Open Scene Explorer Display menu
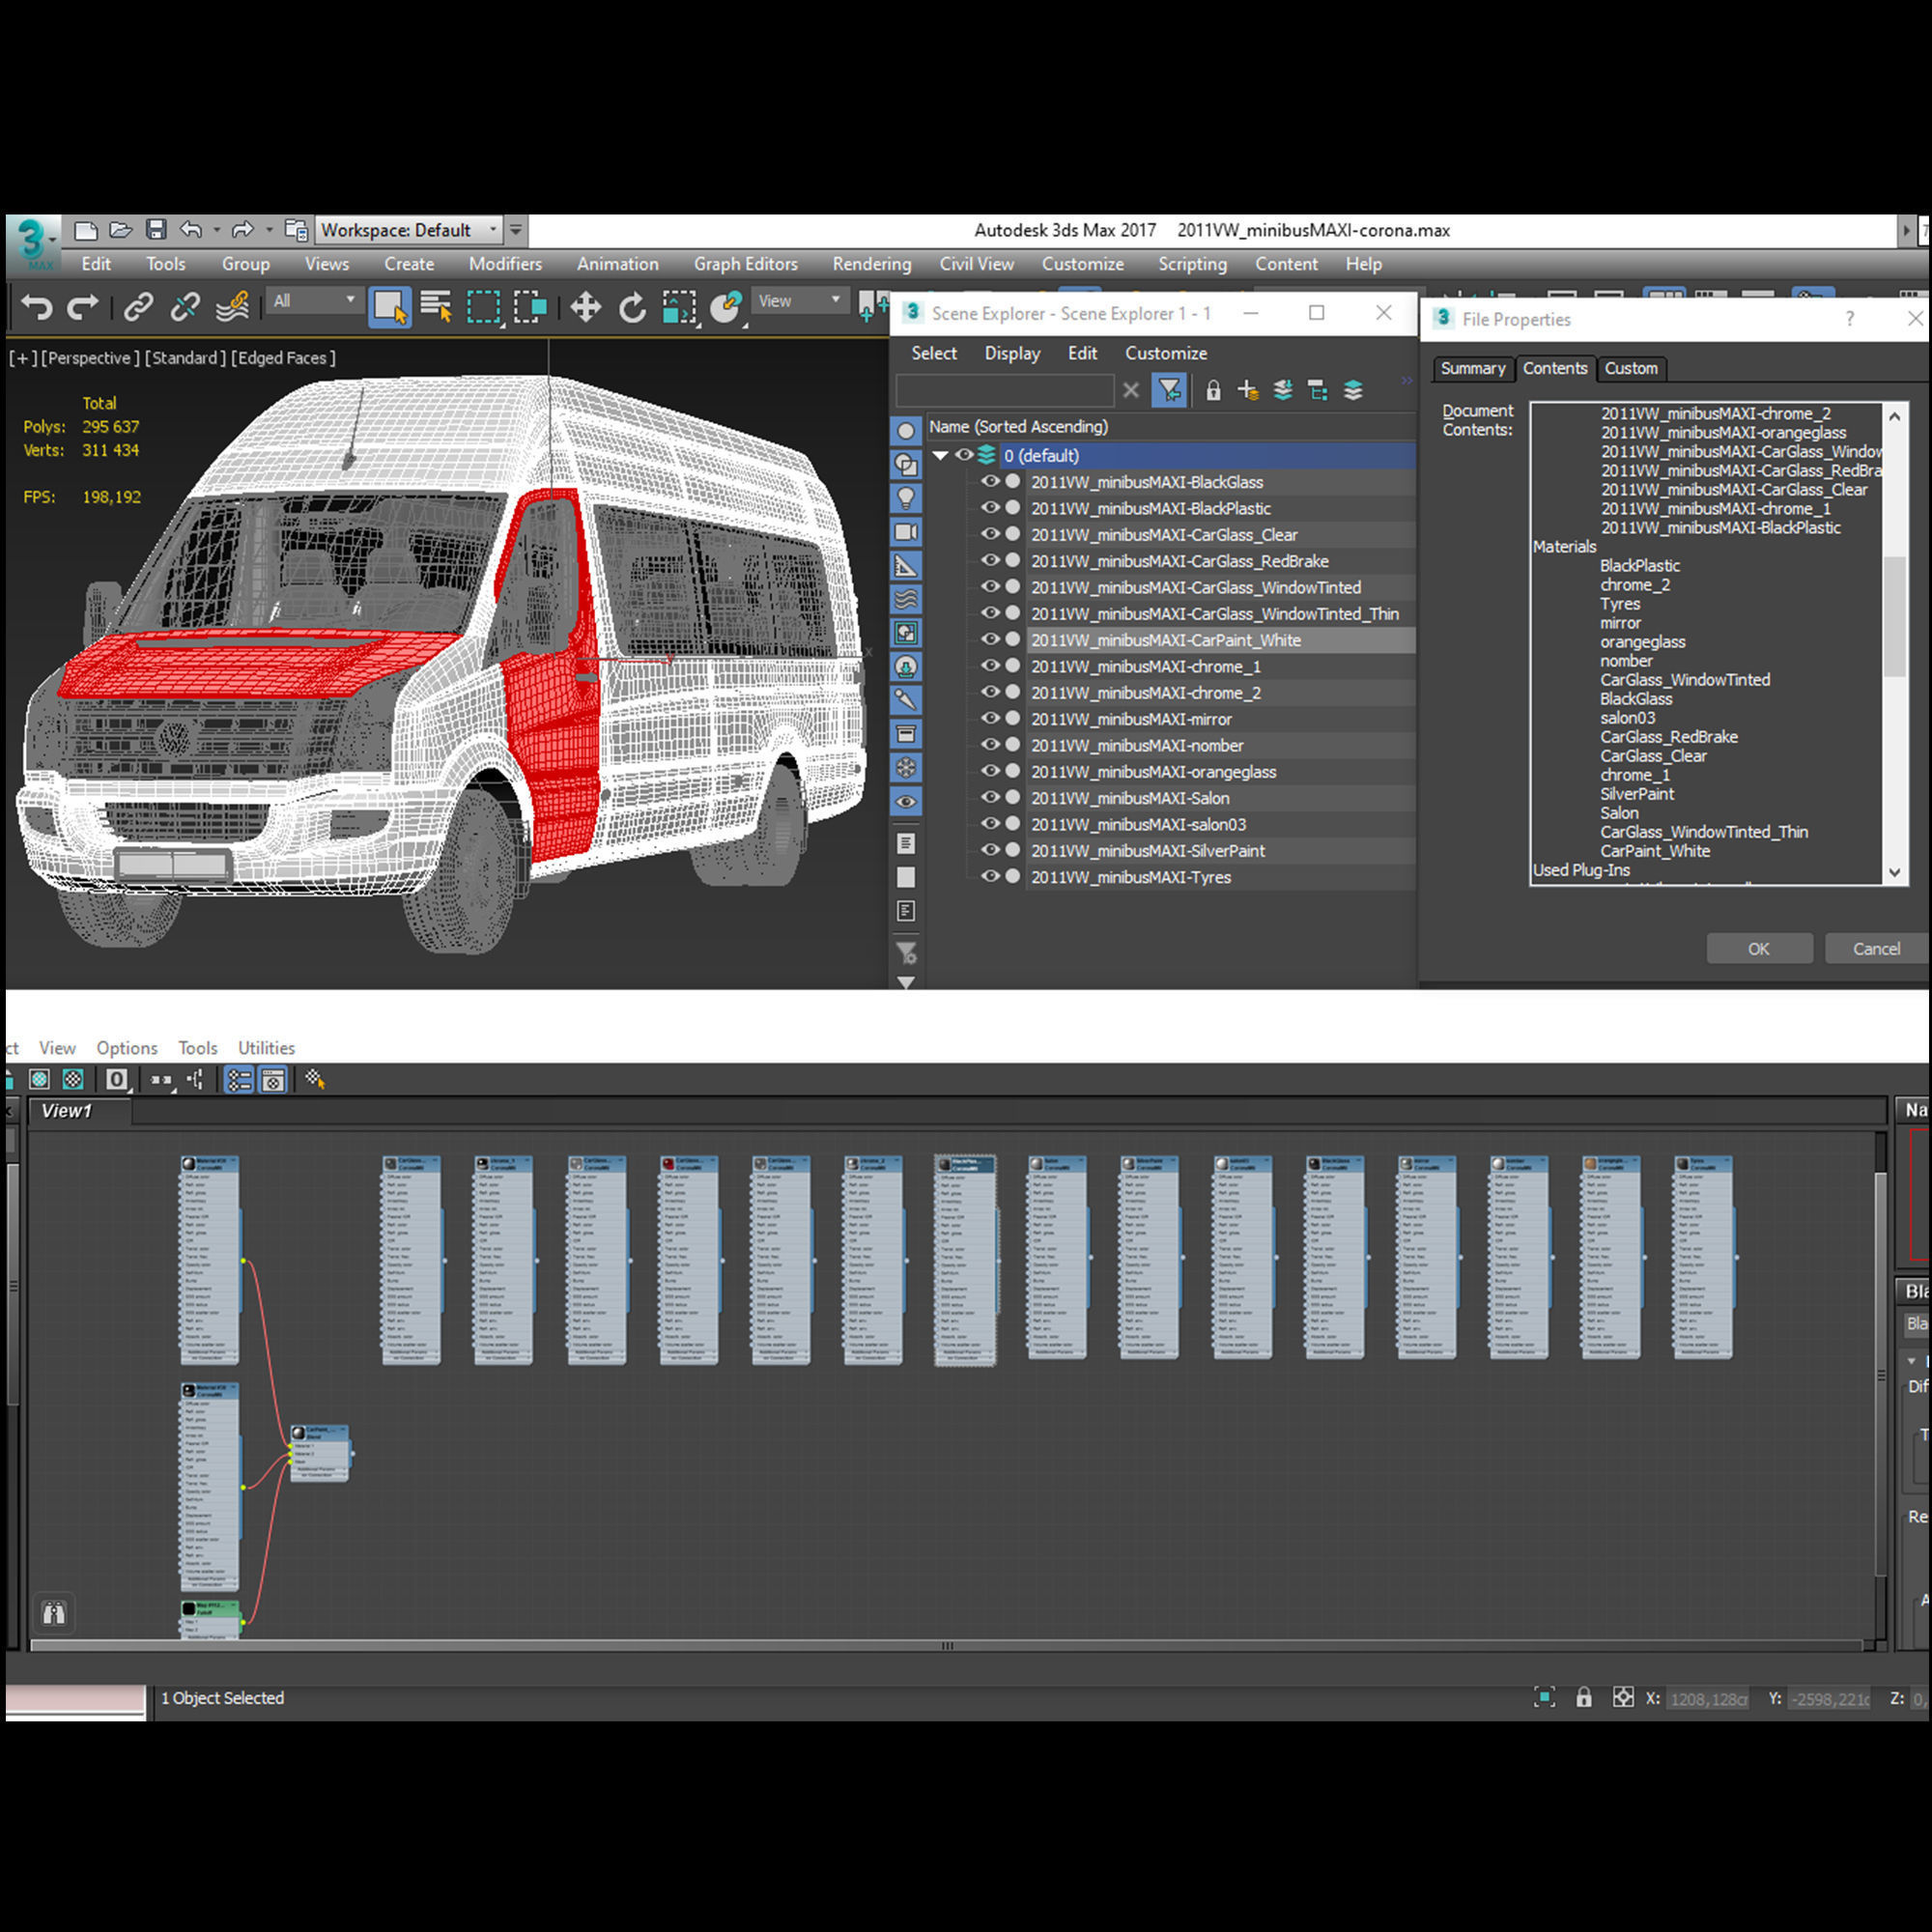 coord(1012,353)
